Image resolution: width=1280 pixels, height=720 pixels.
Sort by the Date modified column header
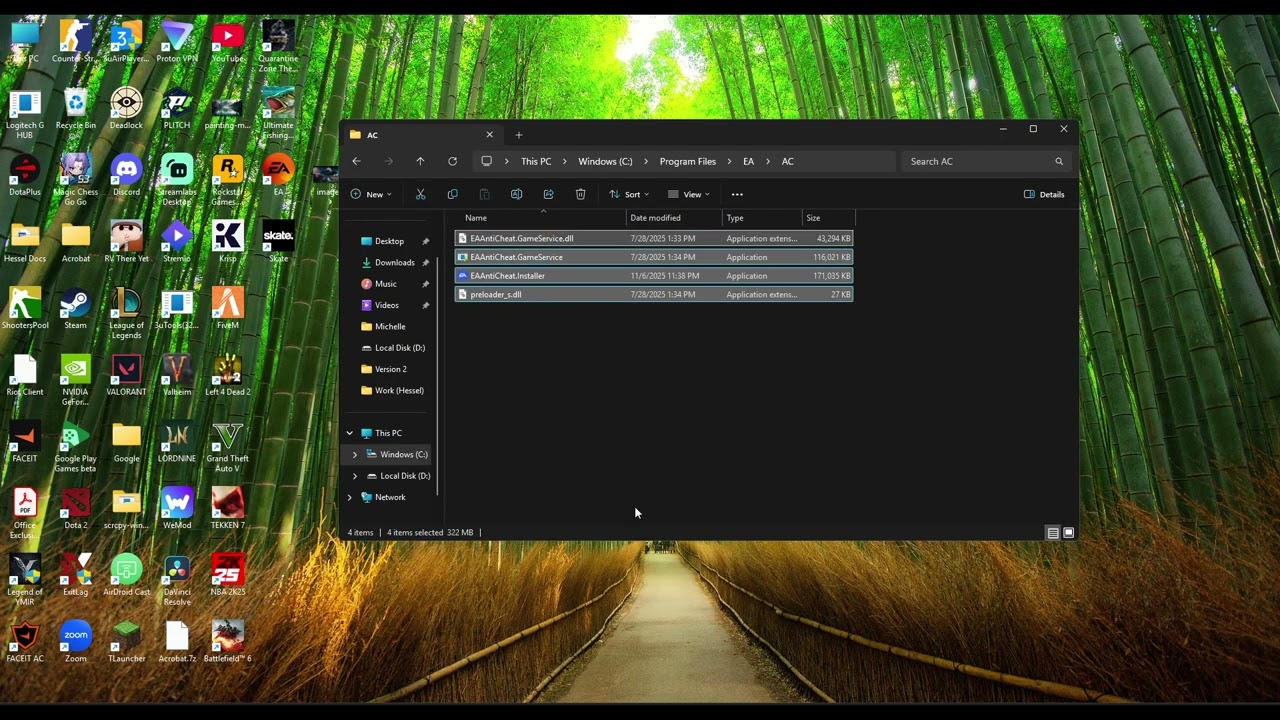674,218
